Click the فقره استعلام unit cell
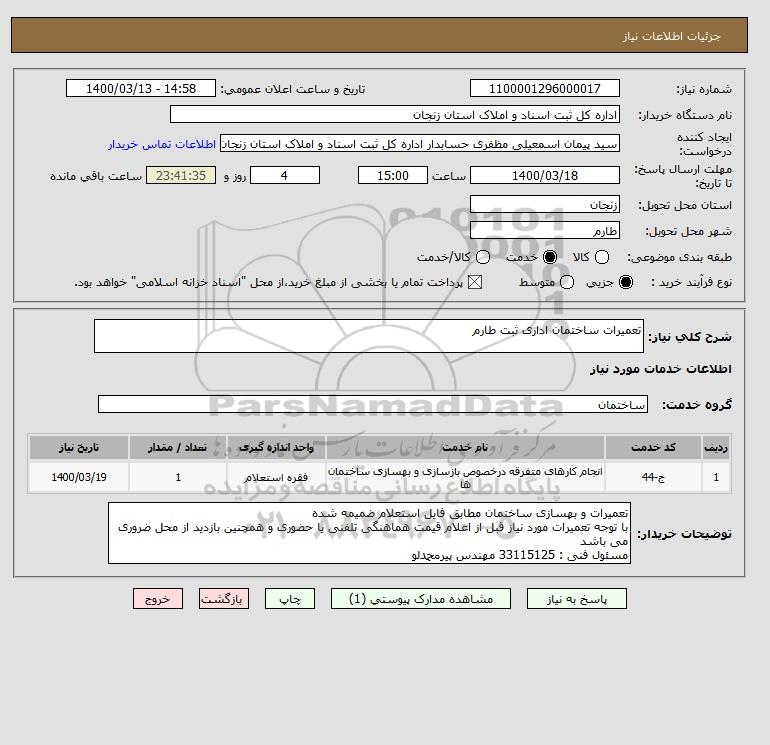770x745 pixels. [276, 477]
